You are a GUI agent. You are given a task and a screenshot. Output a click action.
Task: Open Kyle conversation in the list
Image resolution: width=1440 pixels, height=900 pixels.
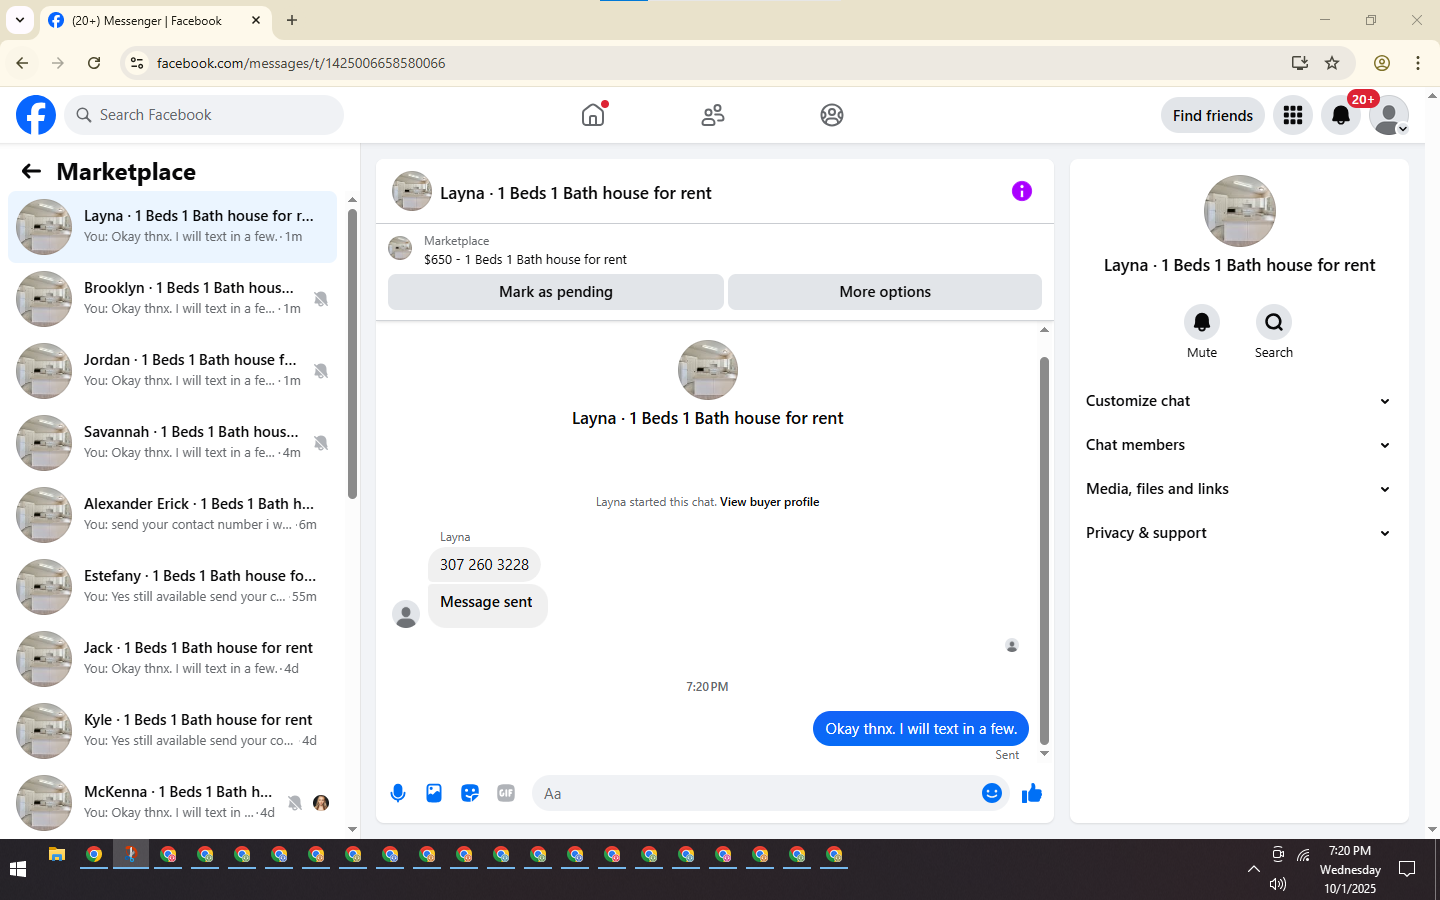tap(172, 731)
